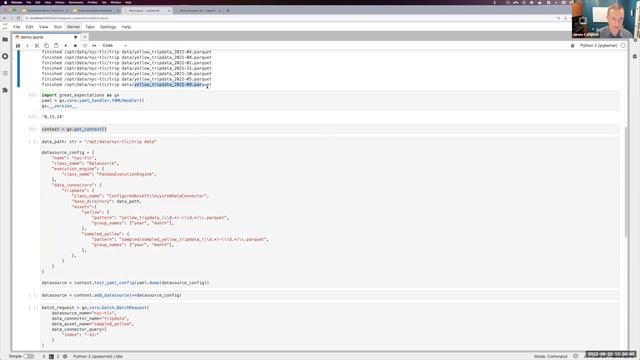This screenshot has width=640, height=360.
Task: Copy the selected cell
Action: (x=47, y=46)
